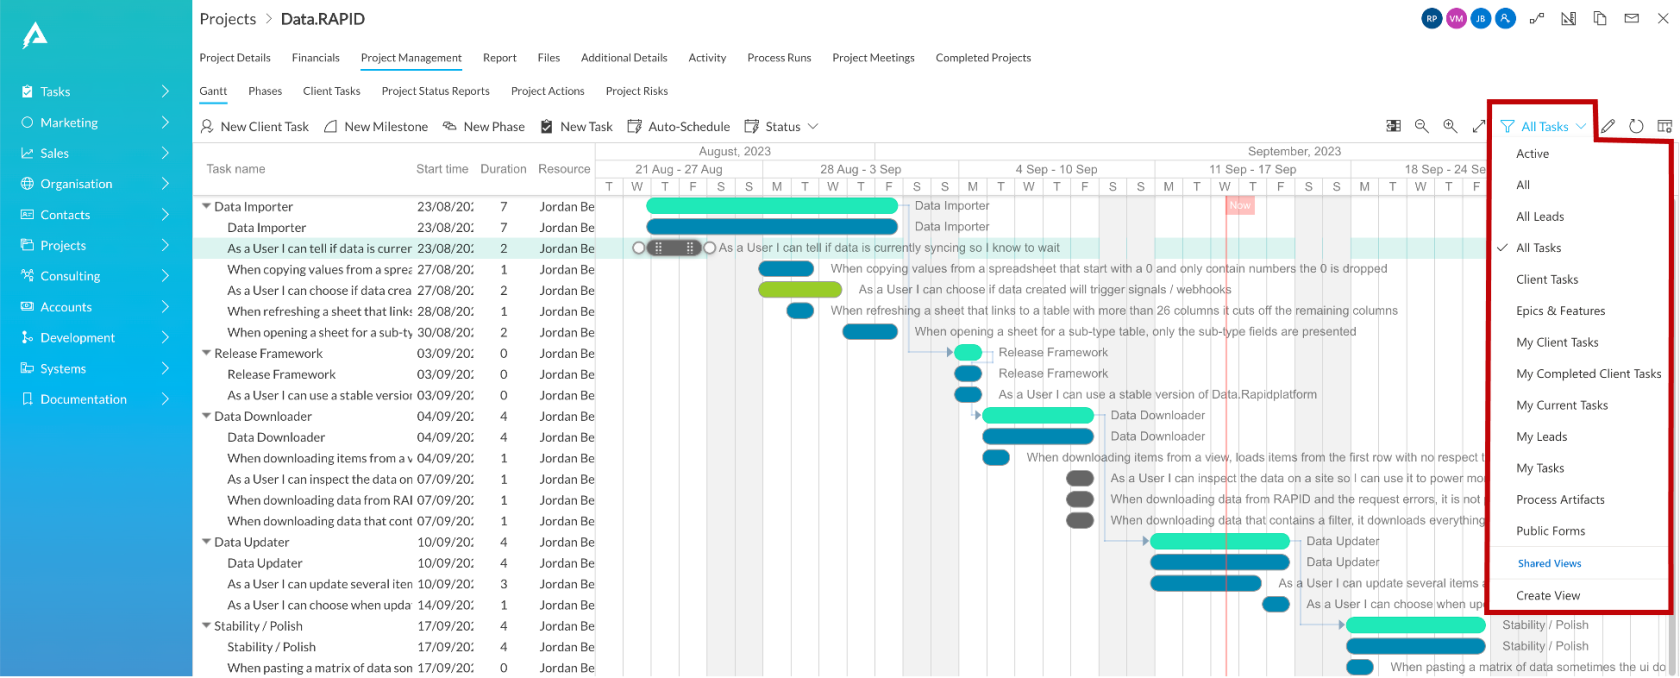Refresh the Gantt chart
Viewport: 1680px width, 678px height.
[1636, 126]
